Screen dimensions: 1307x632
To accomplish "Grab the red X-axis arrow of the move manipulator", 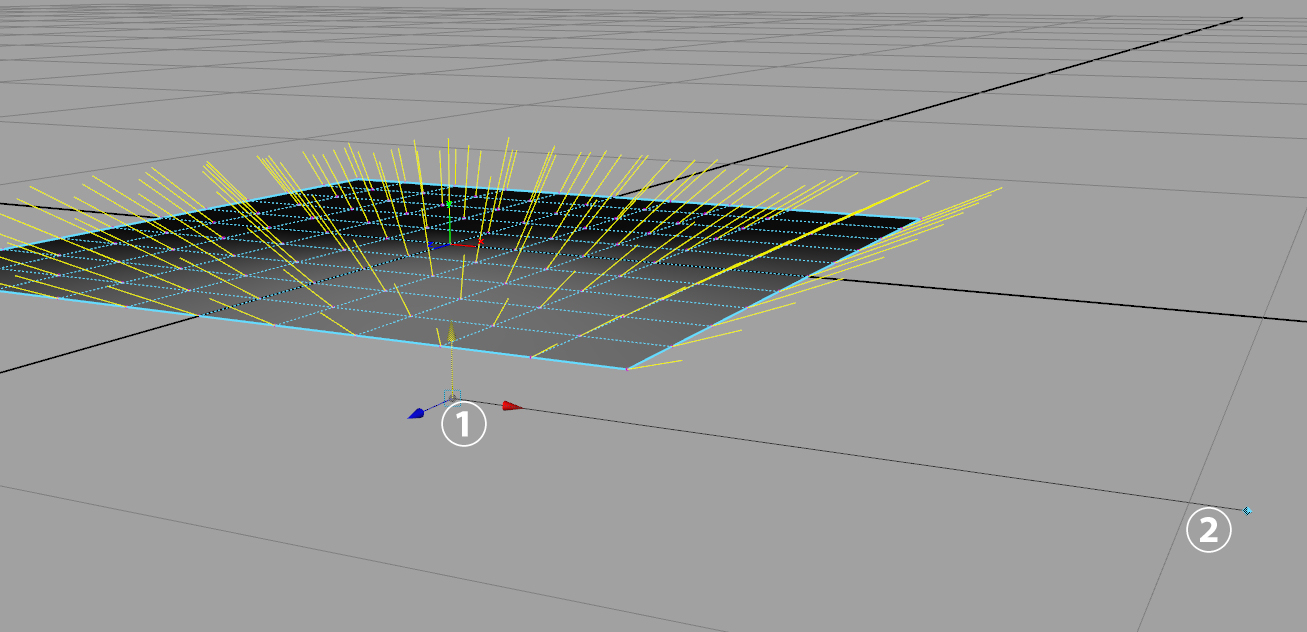I will click(512, 406).
